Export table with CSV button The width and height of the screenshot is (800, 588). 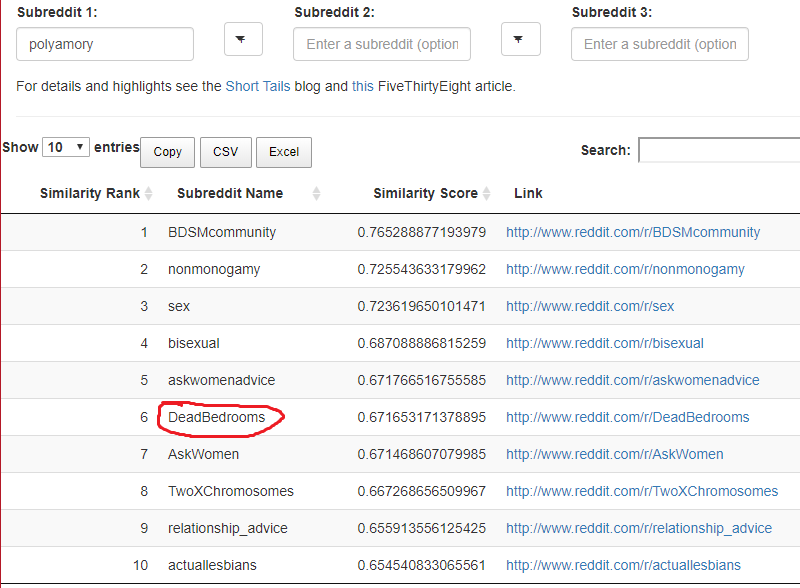coord(226,152)
